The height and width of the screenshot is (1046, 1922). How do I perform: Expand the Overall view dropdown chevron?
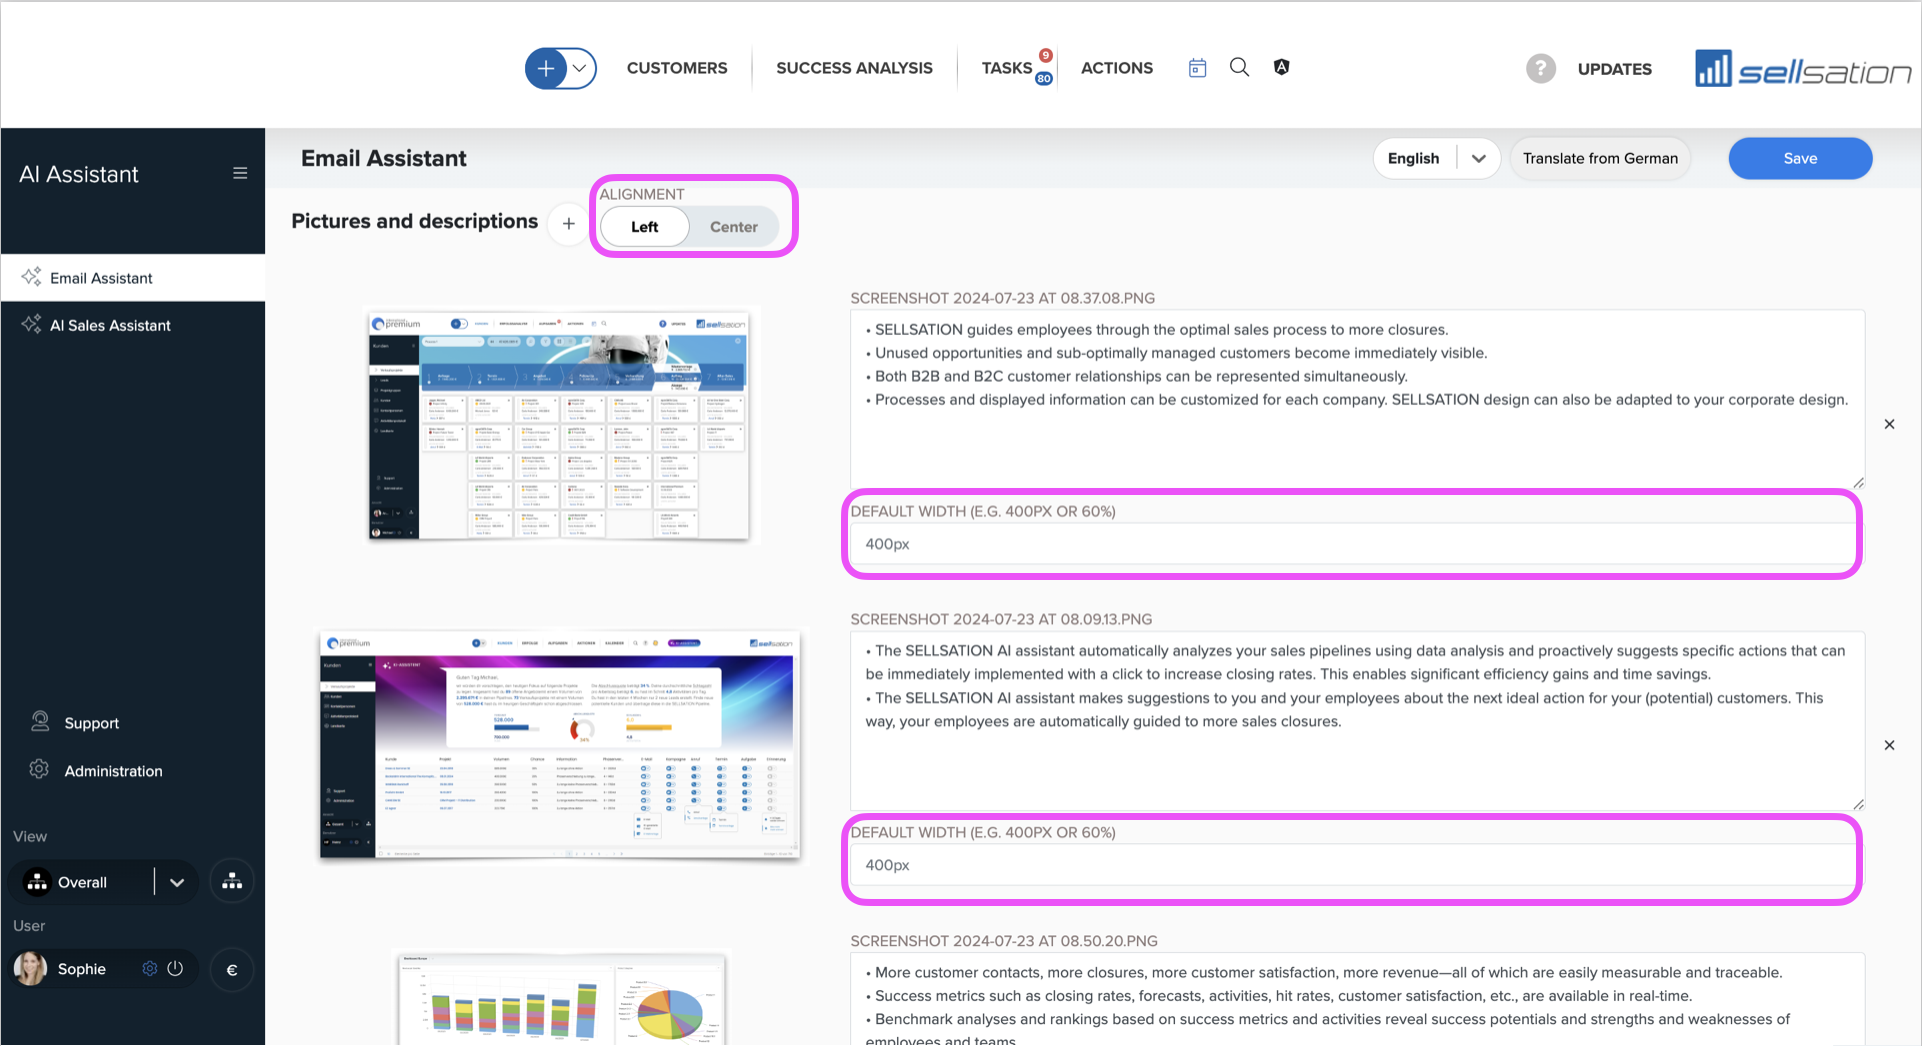177,882
